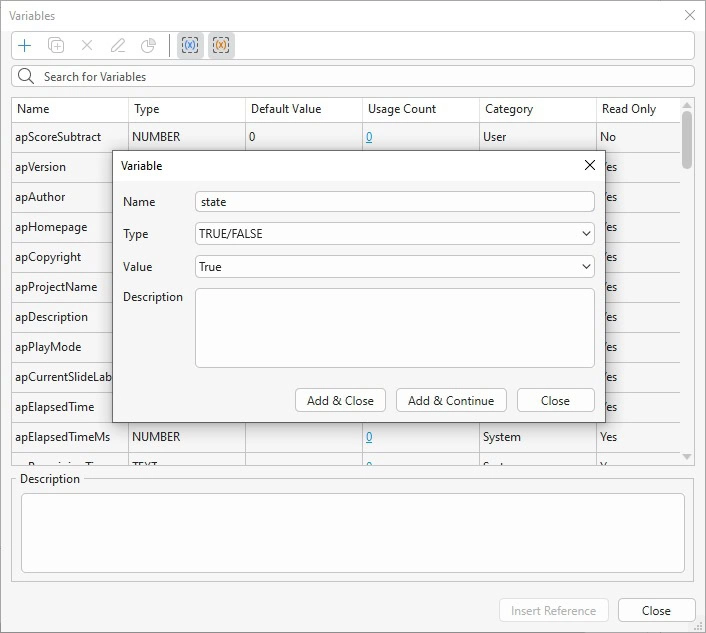
Task: Toggle the blue user variables filter
Action: click(190, 46)
